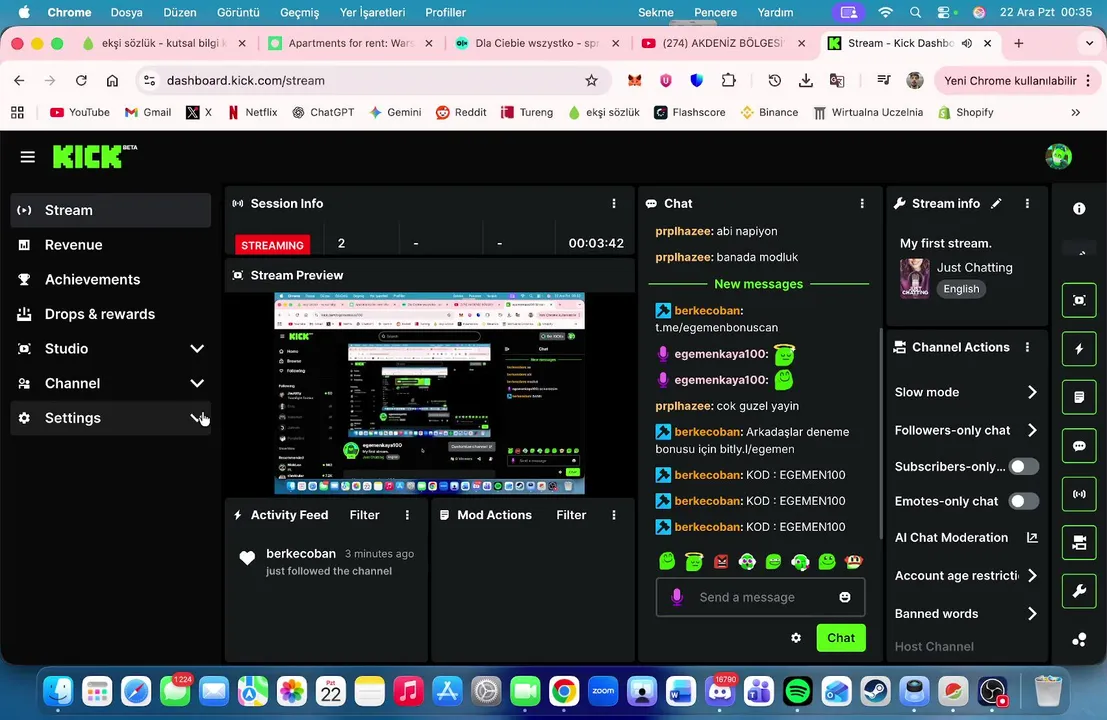Open the Kick hamburger menu
Image resolution: width=1107 pixels, height=720 pixels.
[28, 157]
